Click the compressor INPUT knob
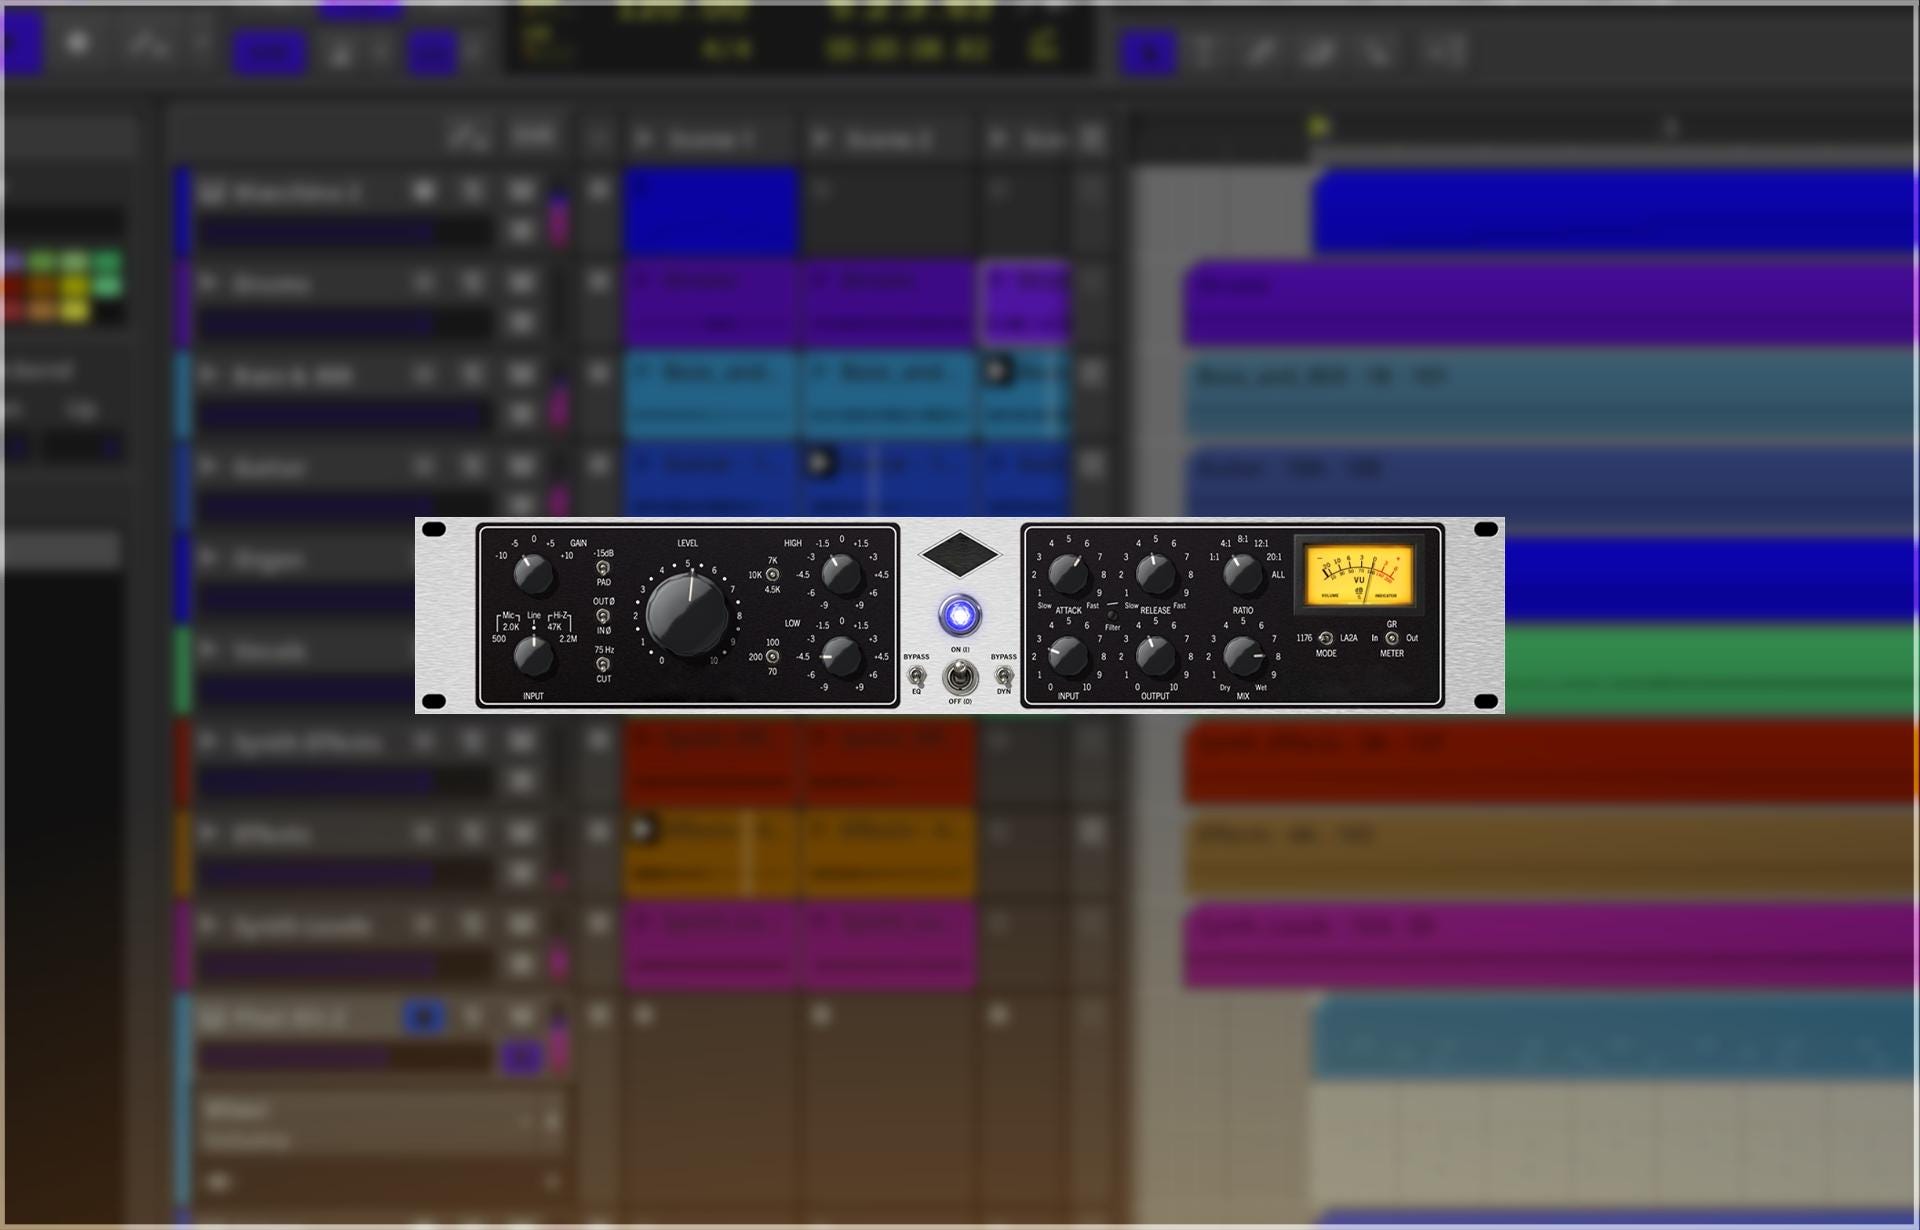Viewport: 1920px width, 1230px height. click(1068, 657)
